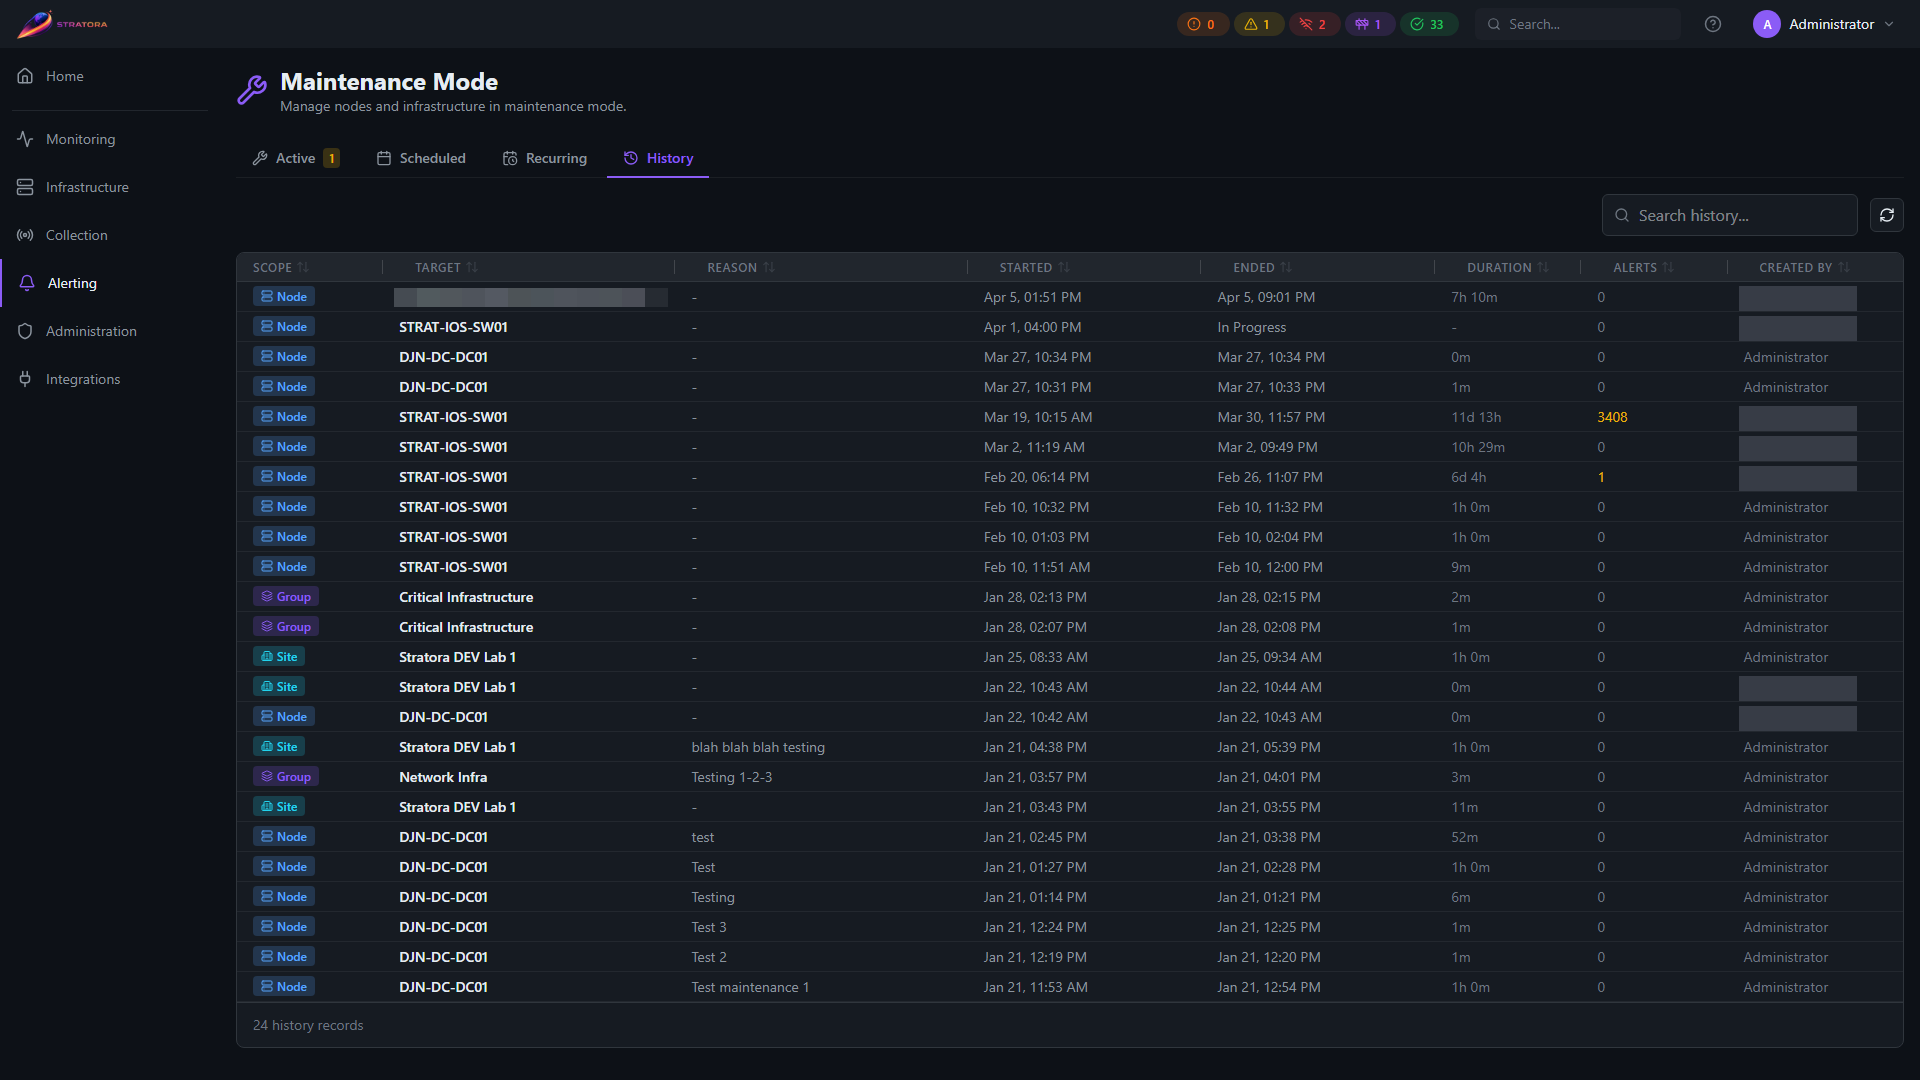Switch to the Recurring tab
1920x1080 pixels.
(x=545, y=158)
